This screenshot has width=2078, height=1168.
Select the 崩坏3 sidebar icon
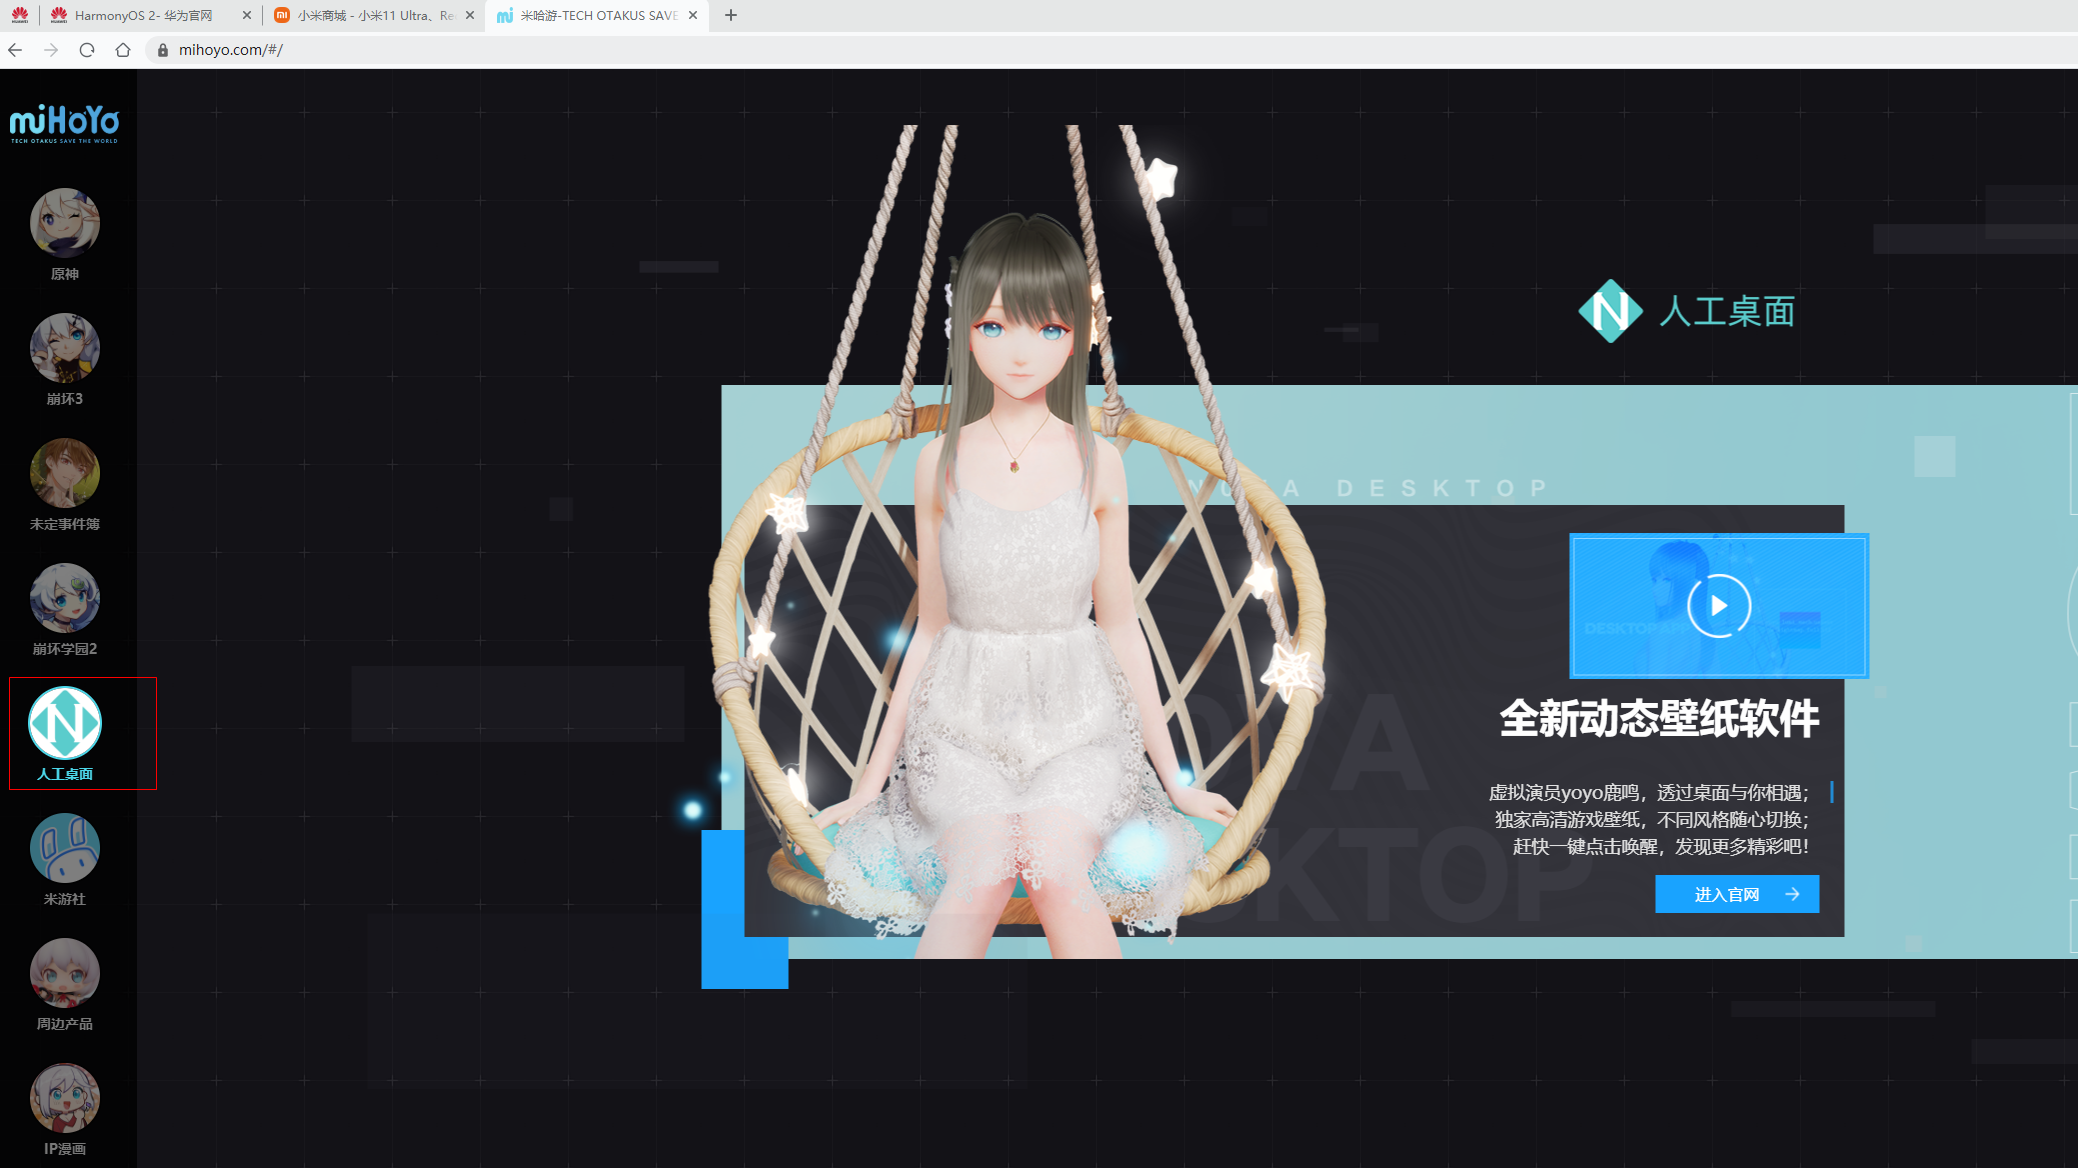pyautogui.click(x=64, y=349)
